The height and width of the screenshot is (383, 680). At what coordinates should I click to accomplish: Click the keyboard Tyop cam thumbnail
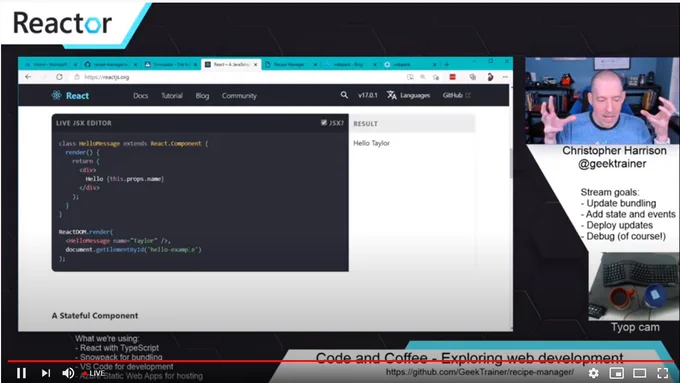tap(634, 286)
